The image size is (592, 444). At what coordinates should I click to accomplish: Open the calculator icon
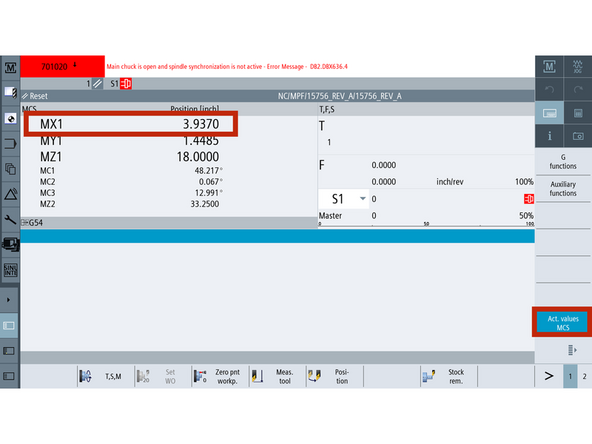(x=578, y=113)
